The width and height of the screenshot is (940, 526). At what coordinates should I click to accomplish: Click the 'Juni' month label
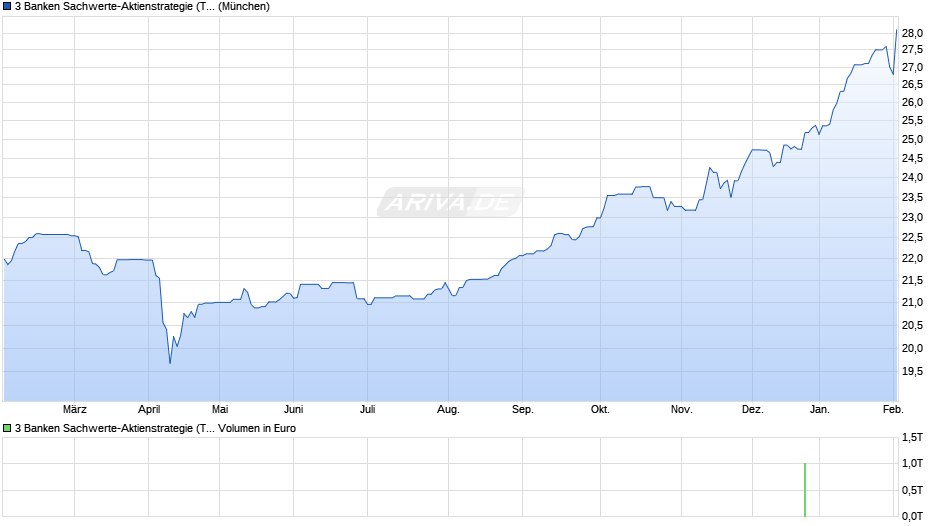293,409
